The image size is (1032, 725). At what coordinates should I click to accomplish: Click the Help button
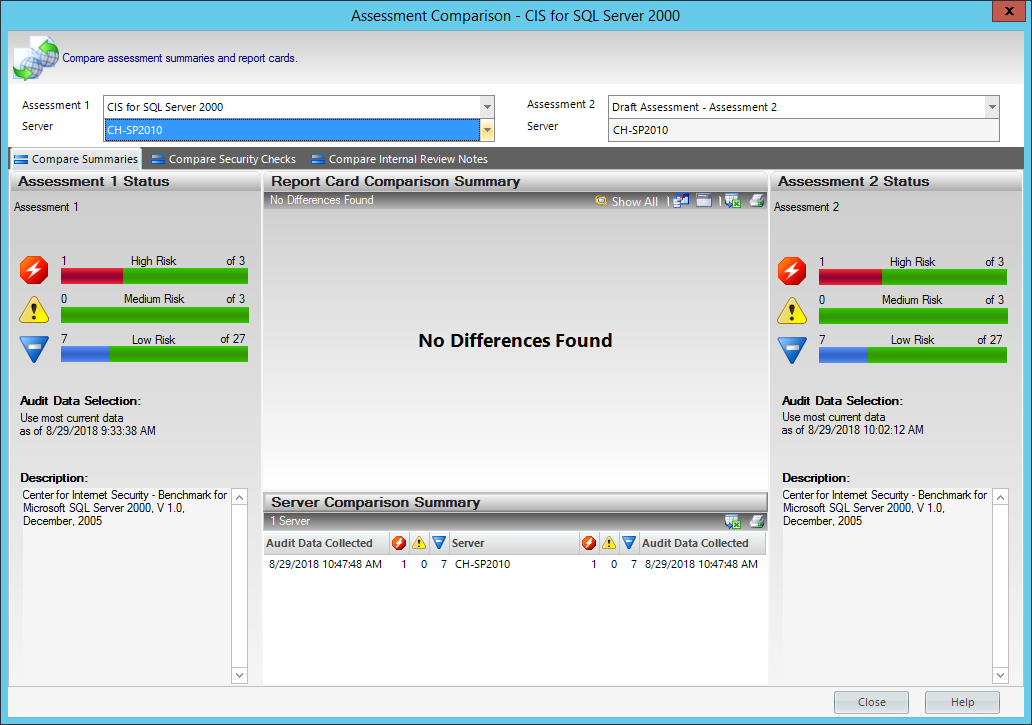[962, 702]
